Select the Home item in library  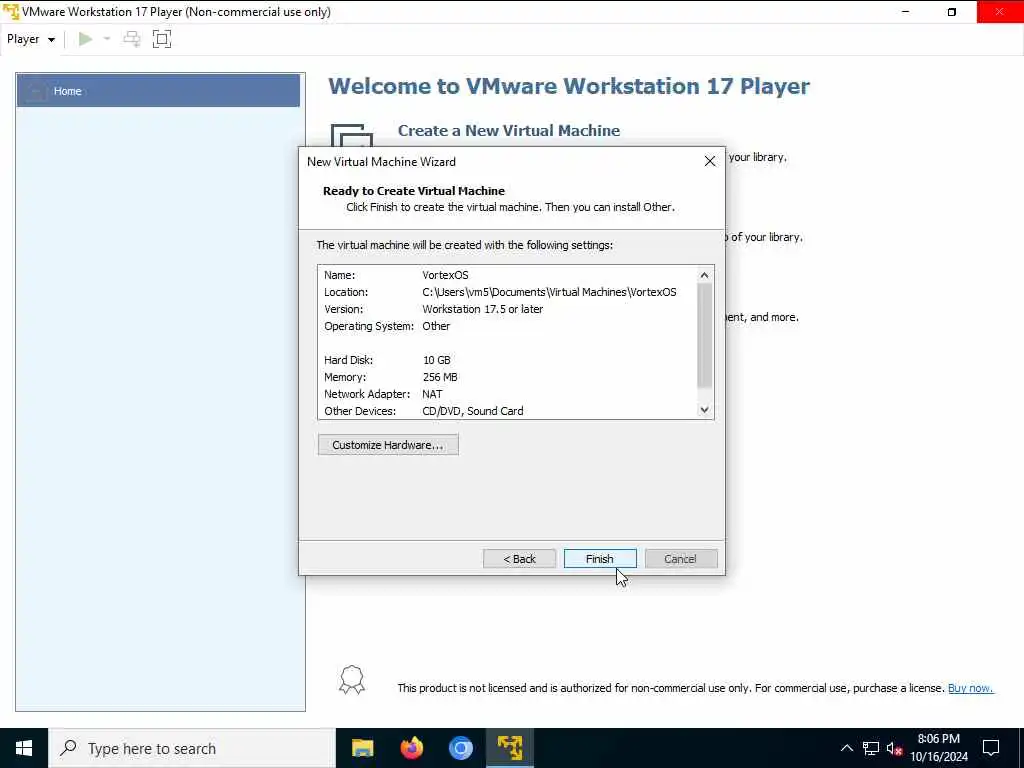tap(158, 91)
